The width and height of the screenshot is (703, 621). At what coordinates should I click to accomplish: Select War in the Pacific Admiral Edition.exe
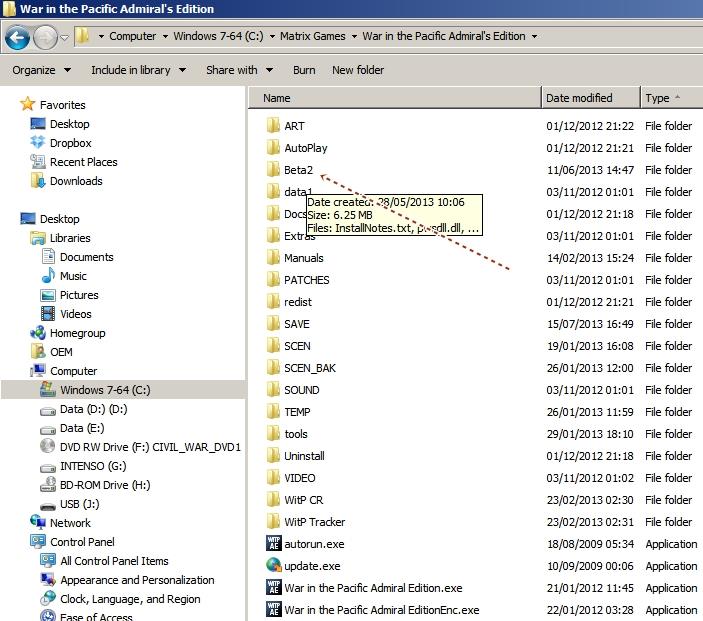coord(365,588)
